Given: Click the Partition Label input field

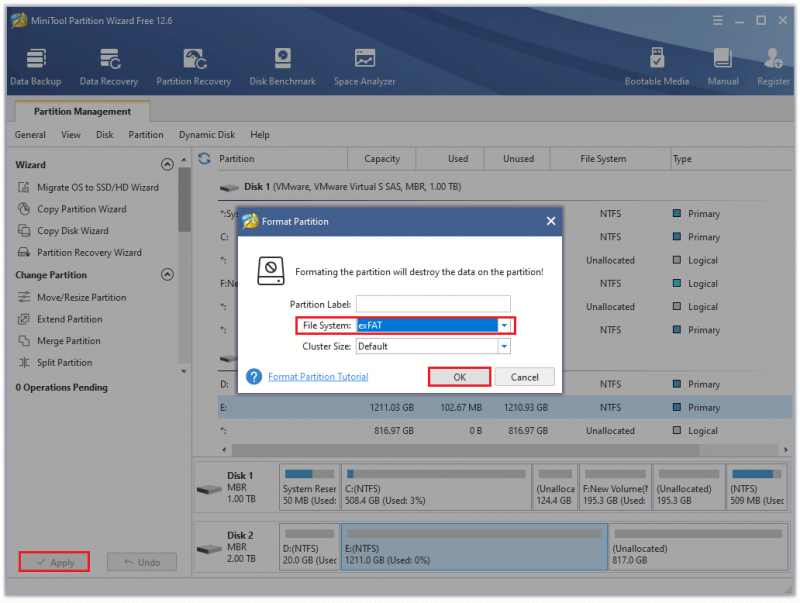Looking at the screenshot, I should (433, 304).
